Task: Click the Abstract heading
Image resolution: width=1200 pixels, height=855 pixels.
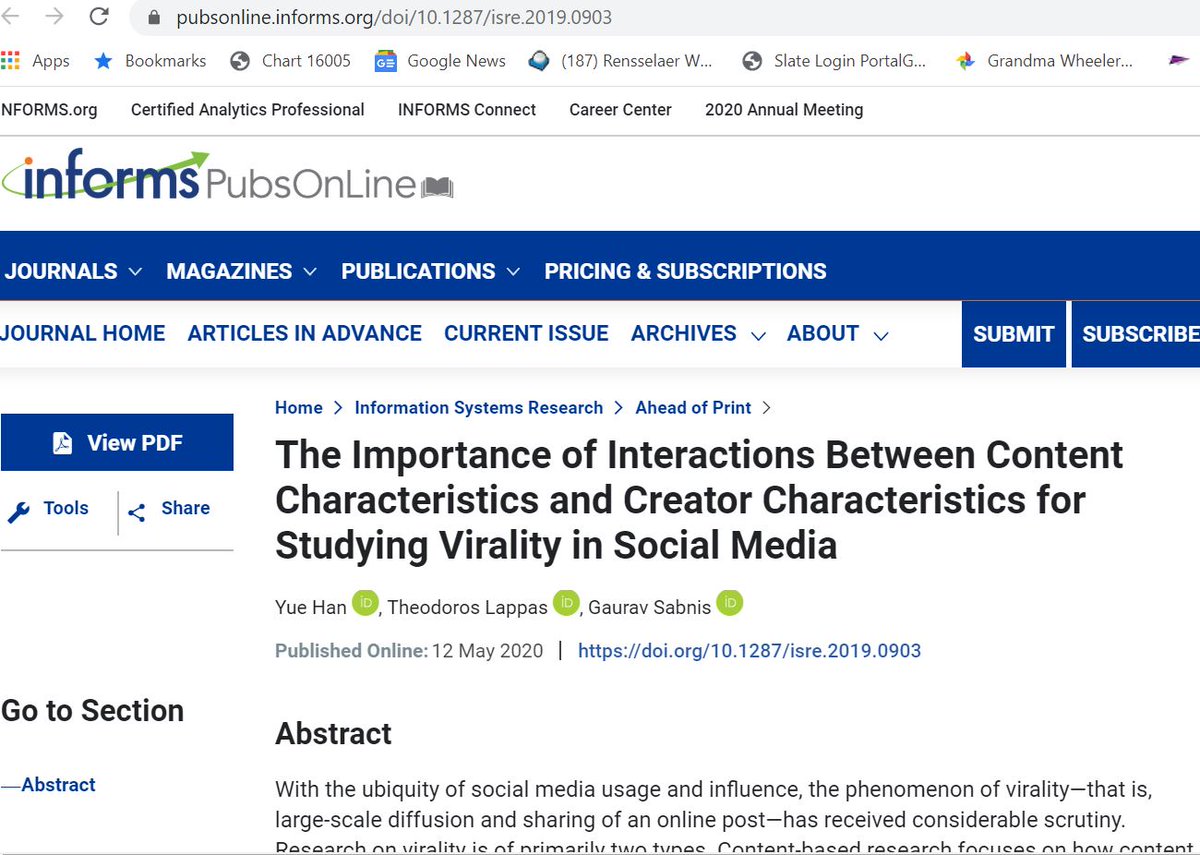Action: [x=333, y=733]
